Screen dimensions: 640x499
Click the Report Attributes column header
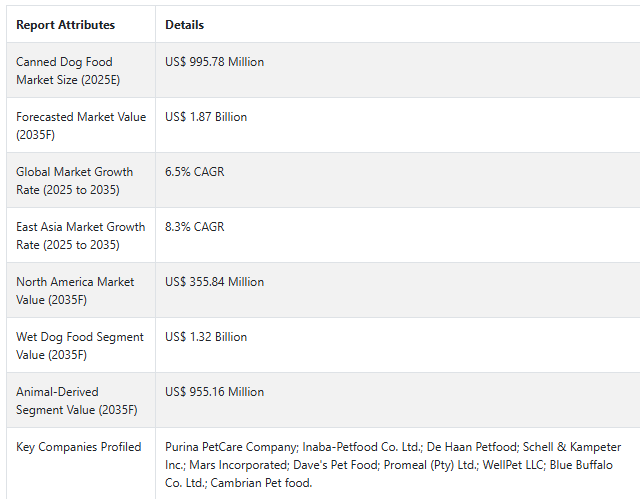pyautogui.click(x=65, y=25)
